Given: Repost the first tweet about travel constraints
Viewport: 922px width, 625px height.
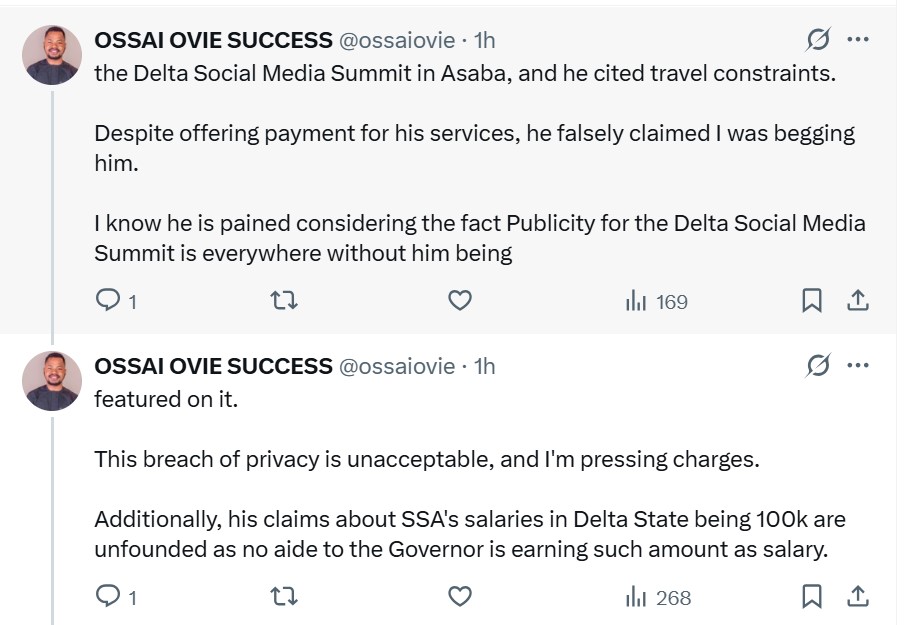Looking at the screenshot, I should coord(284,300).
